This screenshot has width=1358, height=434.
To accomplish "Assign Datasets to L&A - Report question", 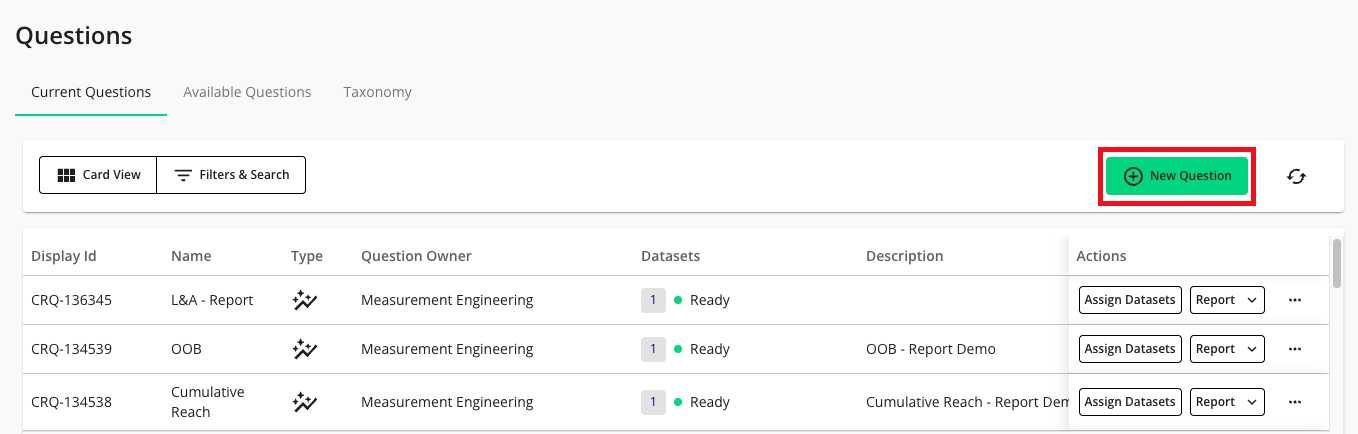I will (1130, 300).
